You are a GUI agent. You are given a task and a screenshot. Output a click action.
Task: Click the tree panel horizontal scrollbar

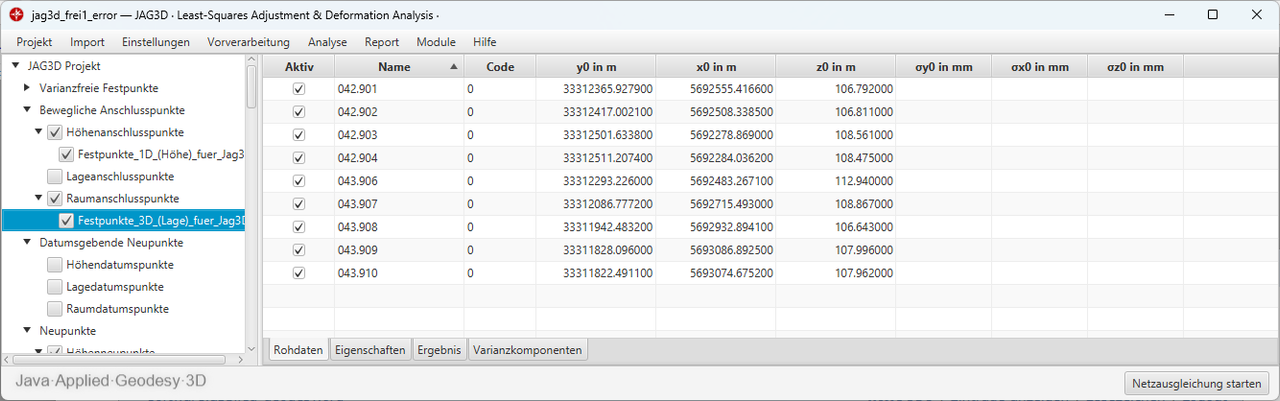(120, 358)
